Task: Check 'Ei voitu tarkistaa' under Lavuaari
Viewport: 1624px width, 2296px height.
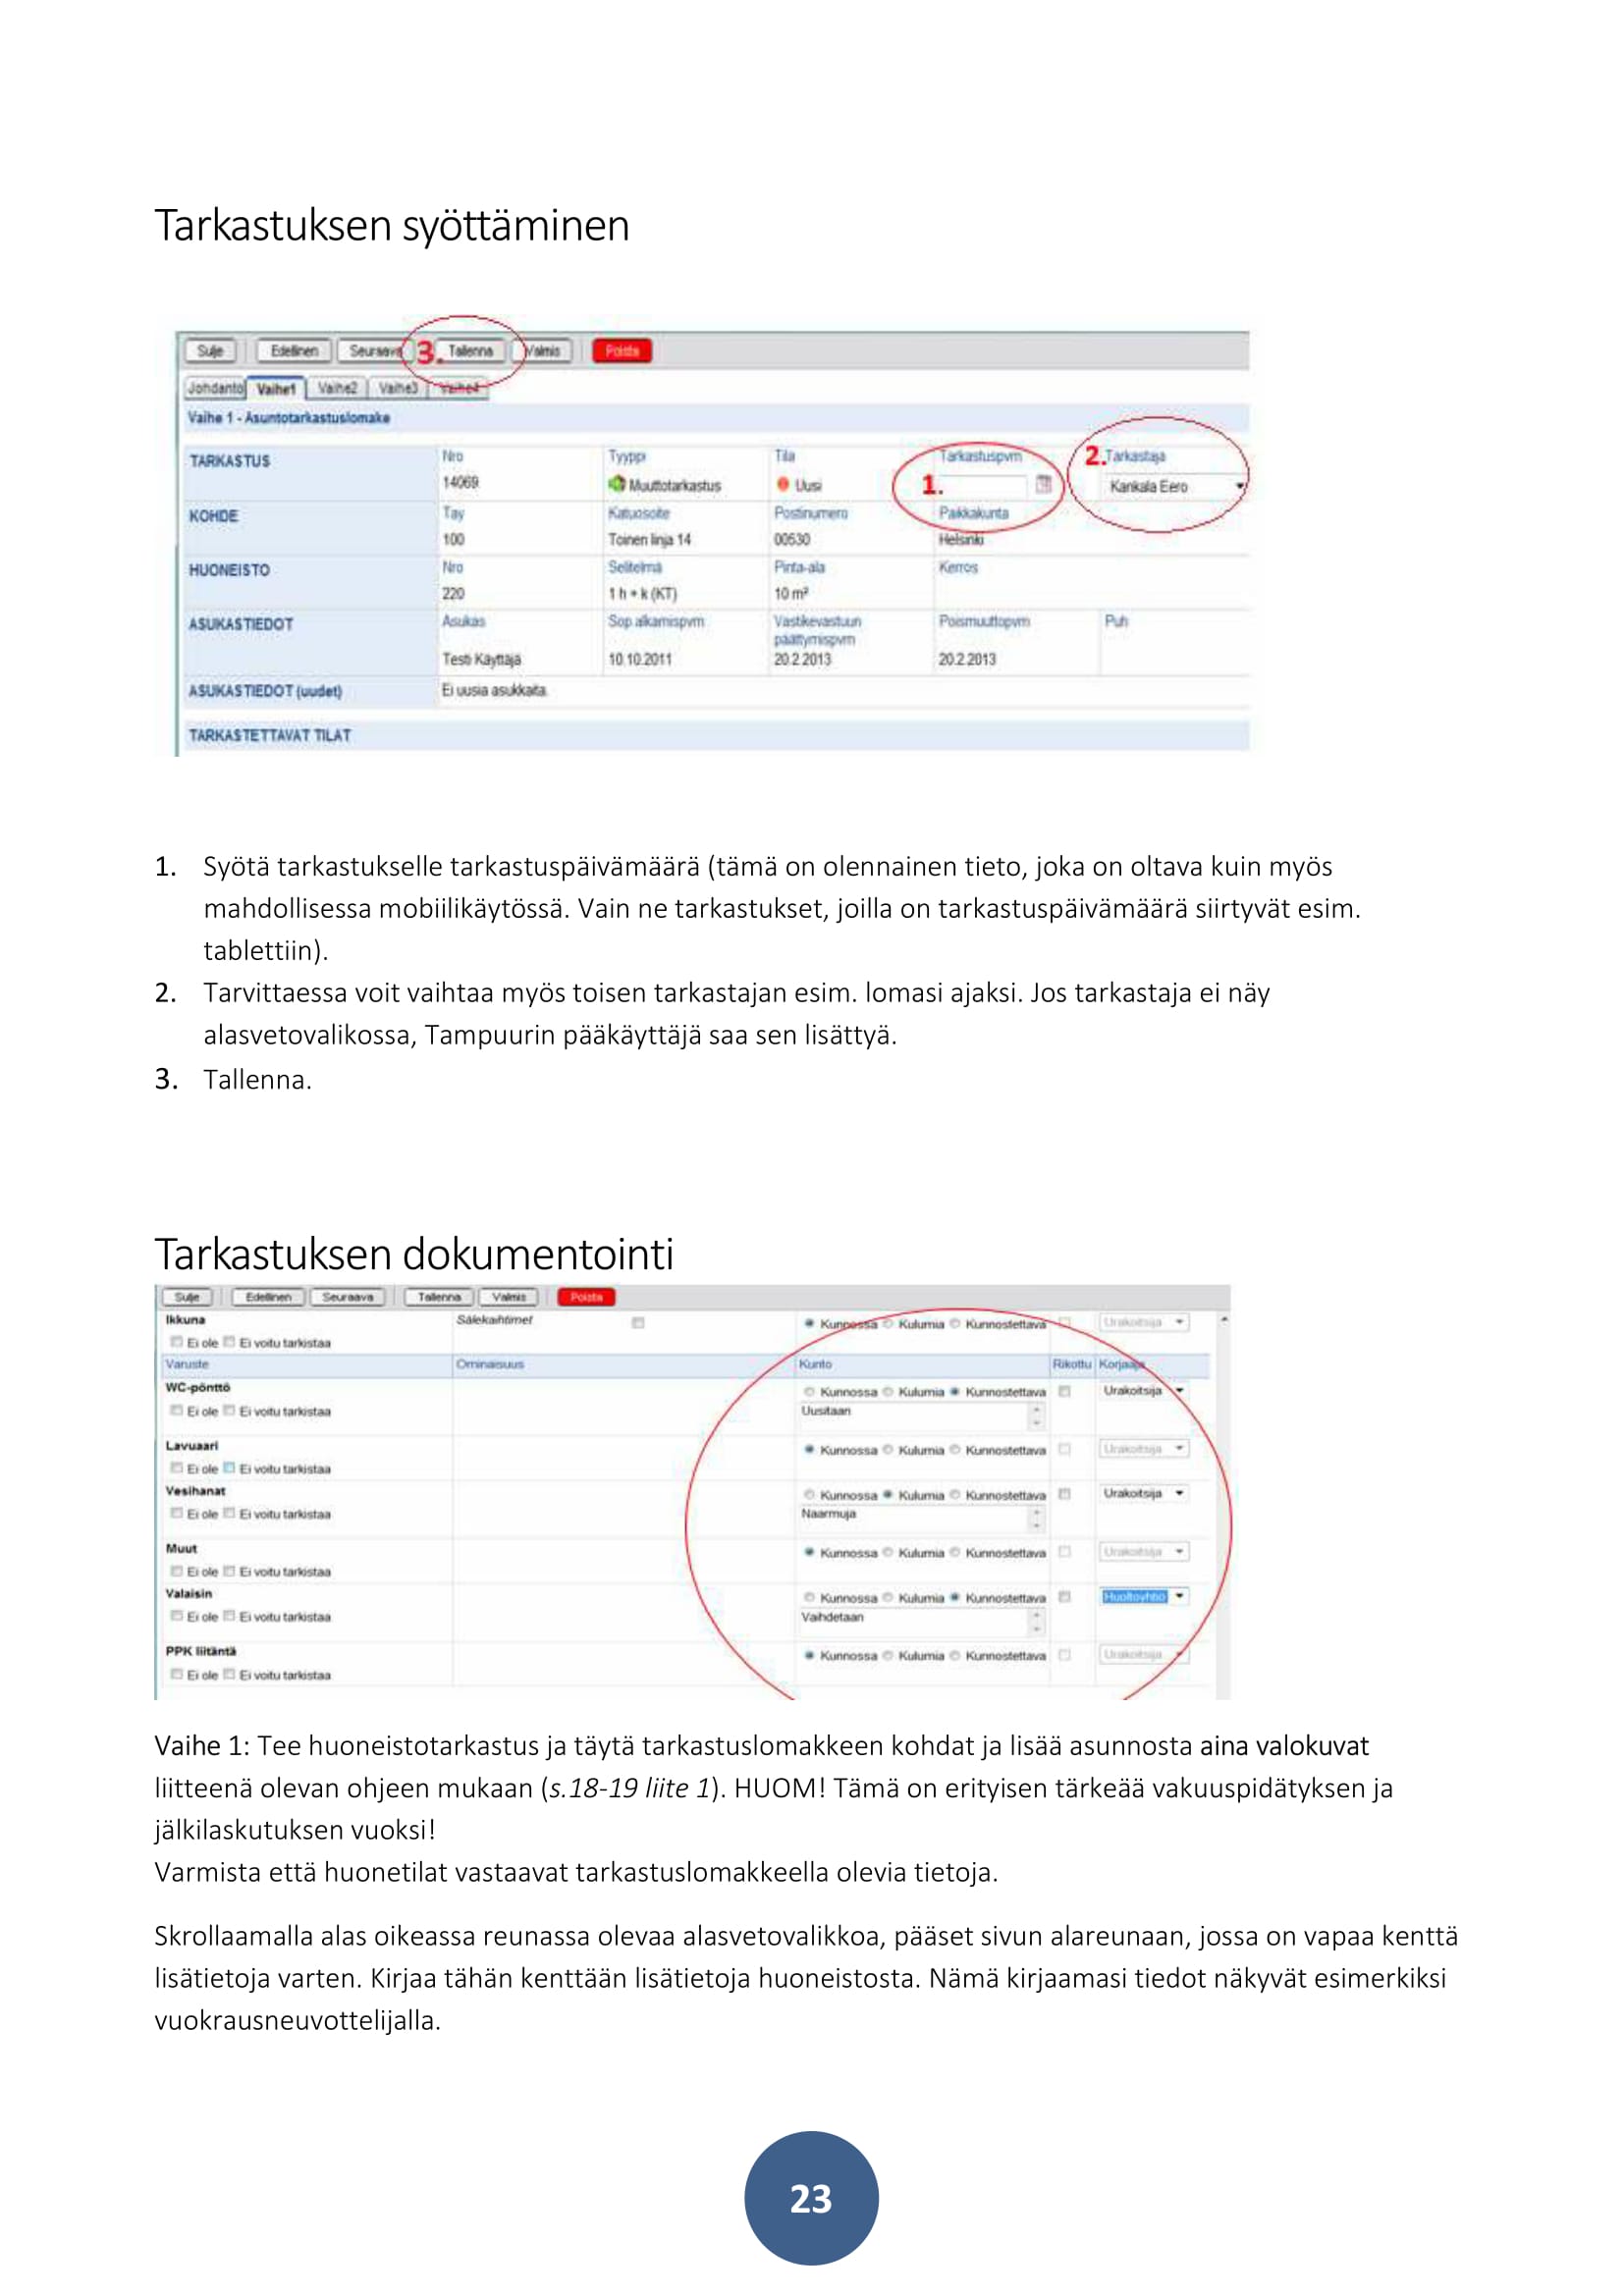Action: [x=229, y=1469]
